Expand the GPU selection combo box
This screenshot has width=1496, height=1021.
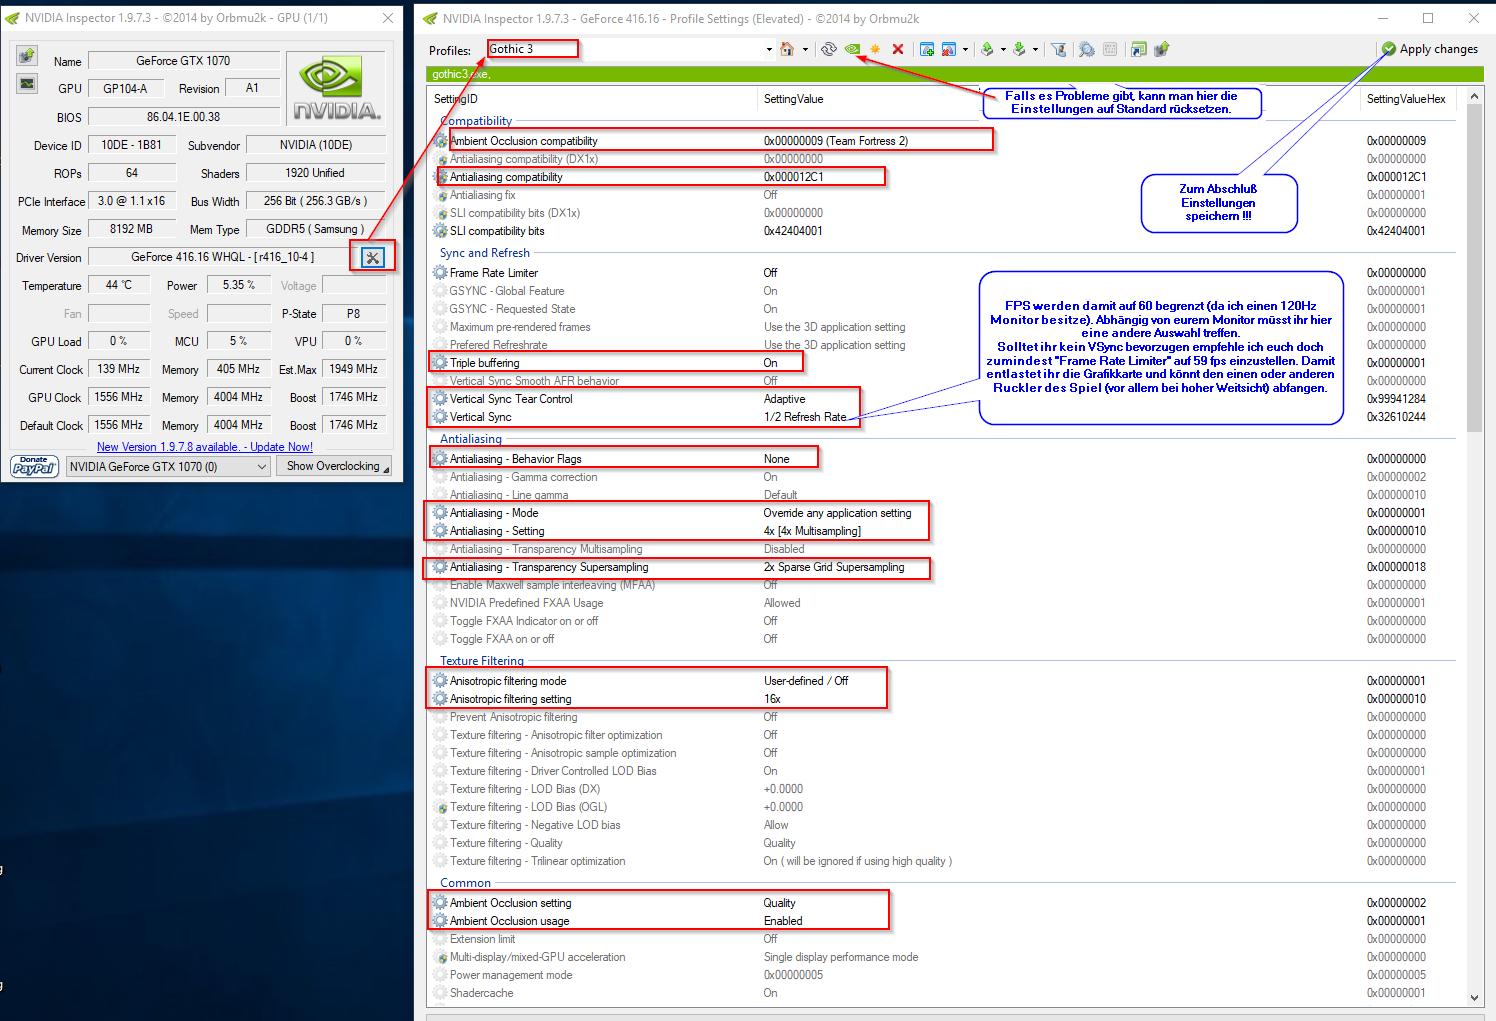169,466
